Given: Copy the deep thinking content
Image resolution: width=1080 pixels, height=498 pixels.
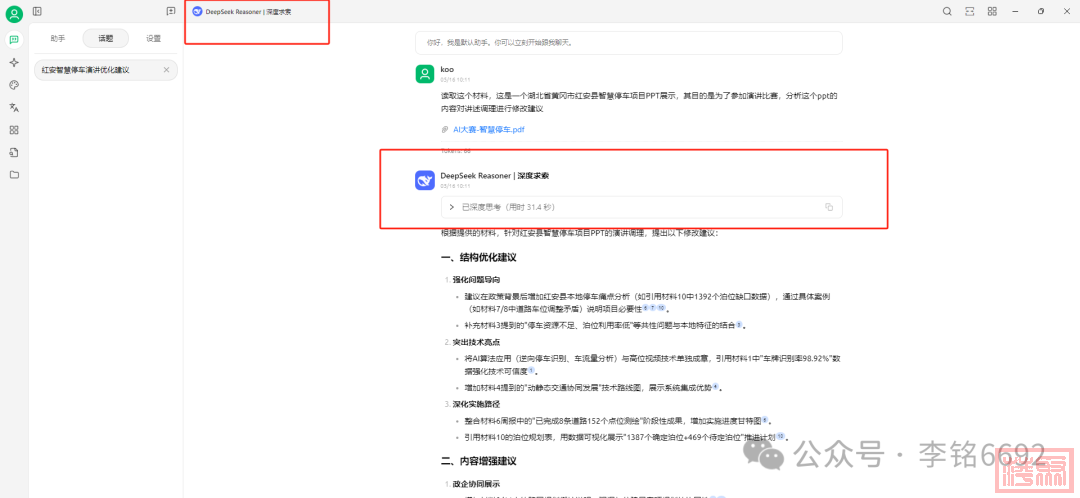Looking at the screenshot, I should tap(829, 207).
